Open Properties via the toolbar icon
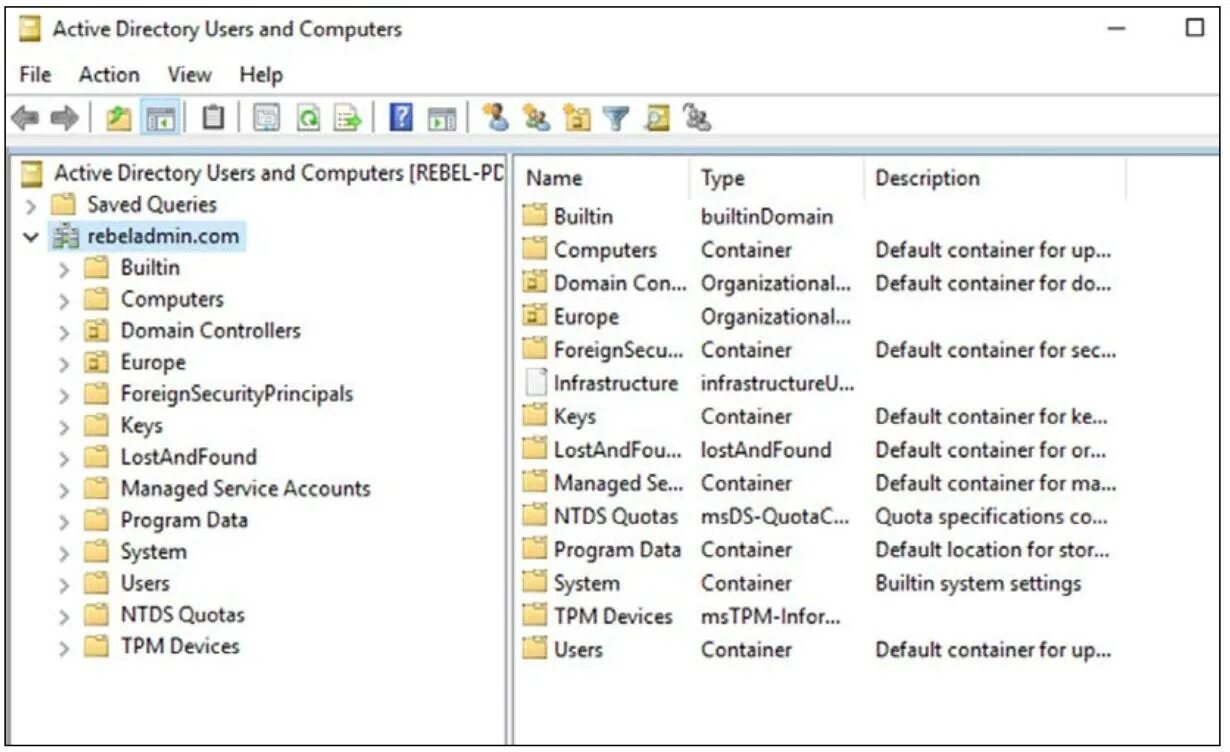 point(265,118)
